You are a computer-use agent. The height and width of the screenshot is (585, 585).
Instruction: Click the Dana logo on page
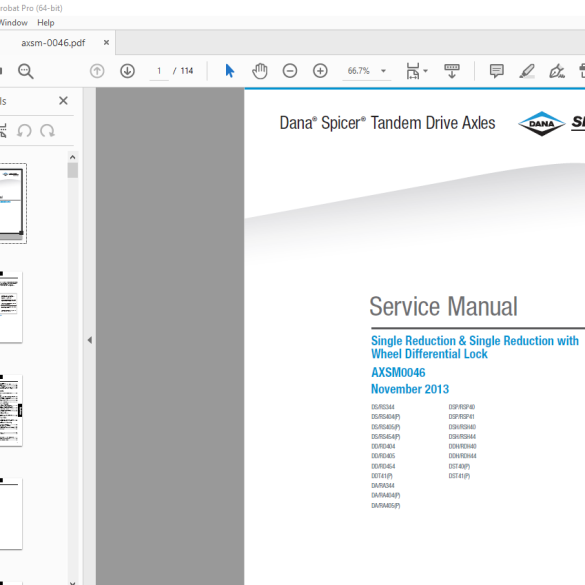pos(542,123)
